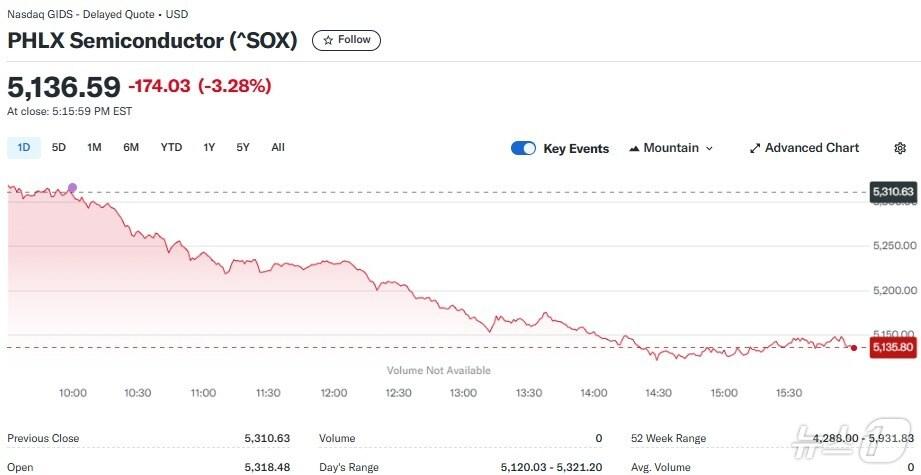Click the Advanced Chart expand arrows icon
Image resolution: width=921 pixels, height=475 pixels.
(x=755, y=148)
